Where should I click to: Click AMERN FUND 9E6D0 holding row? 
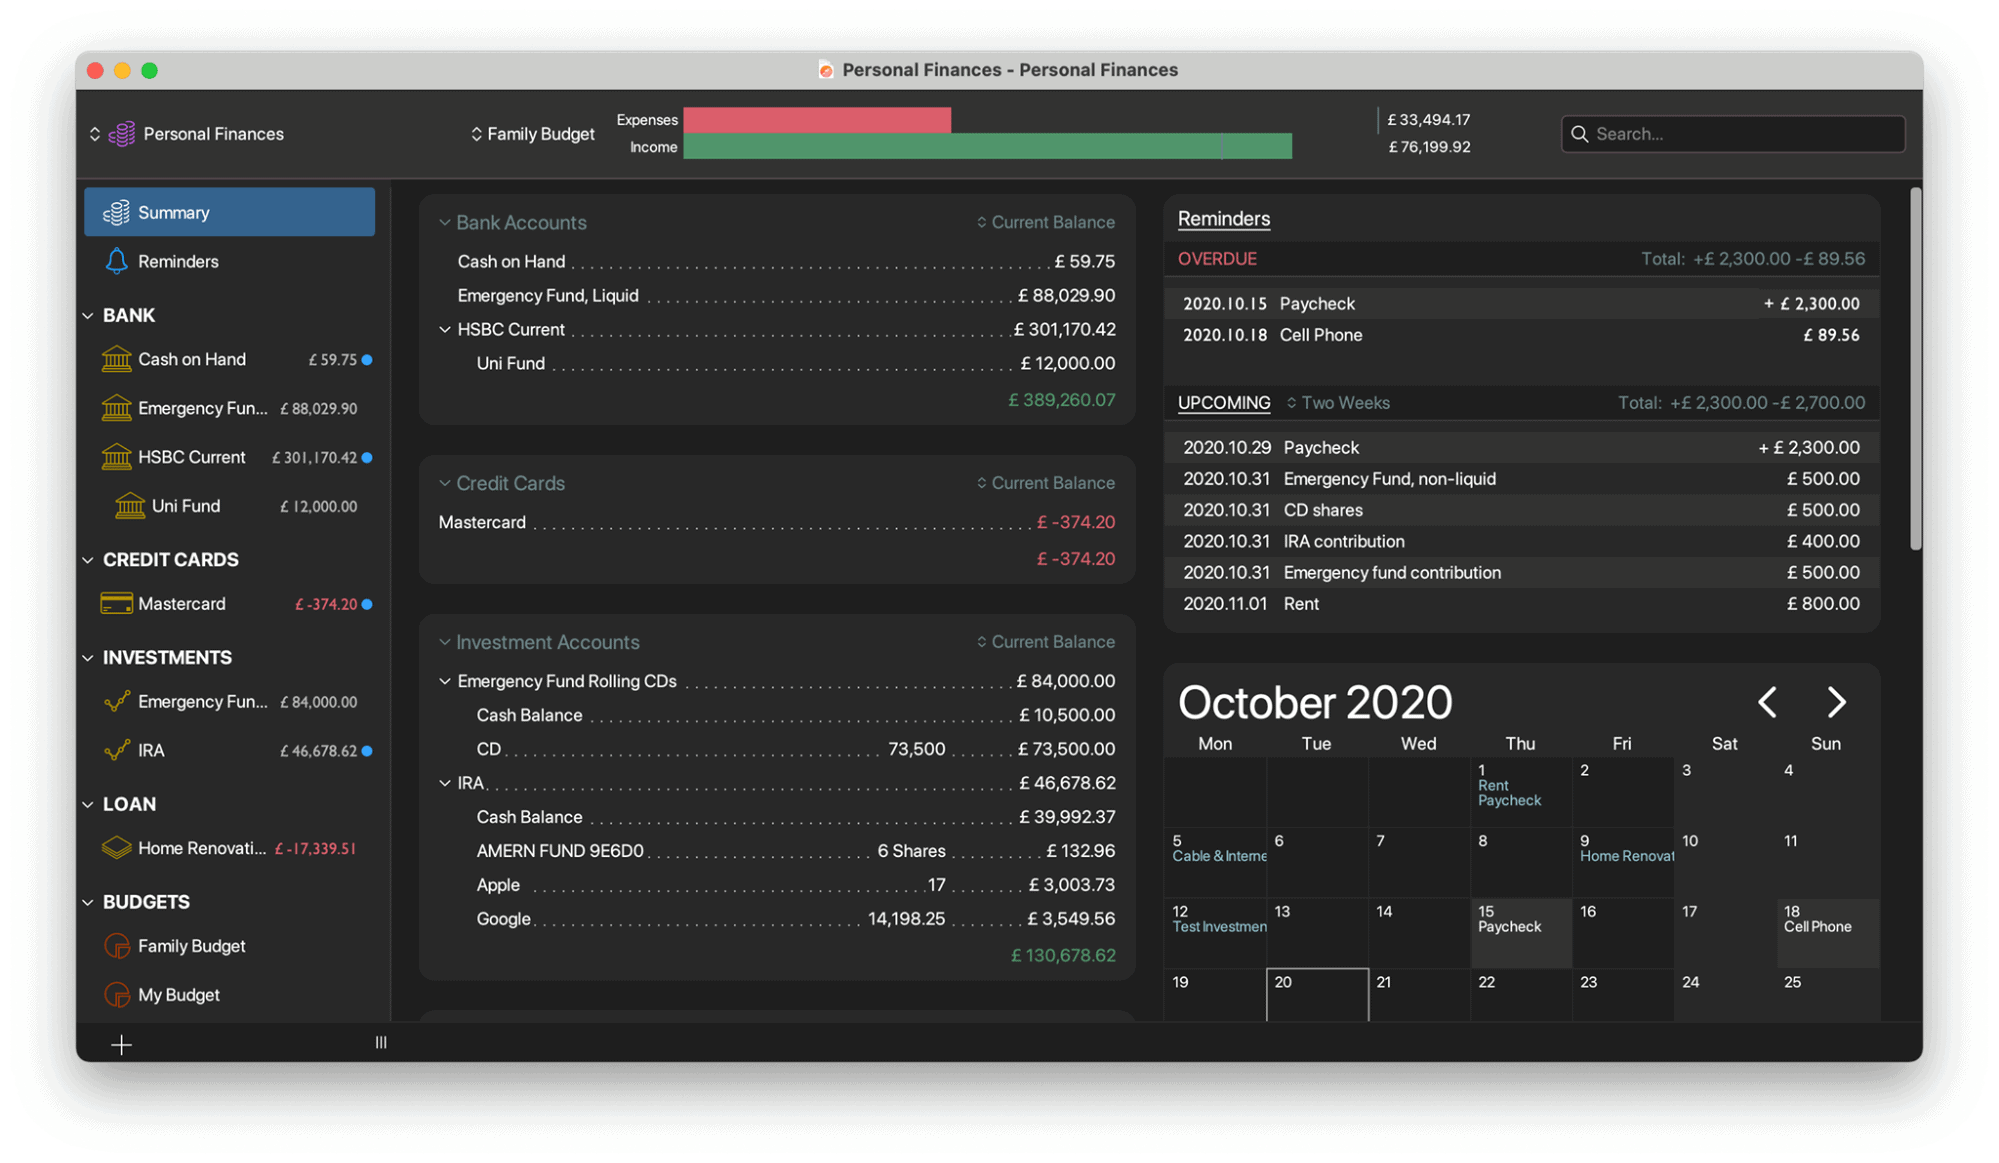click(x=795, y=851)
